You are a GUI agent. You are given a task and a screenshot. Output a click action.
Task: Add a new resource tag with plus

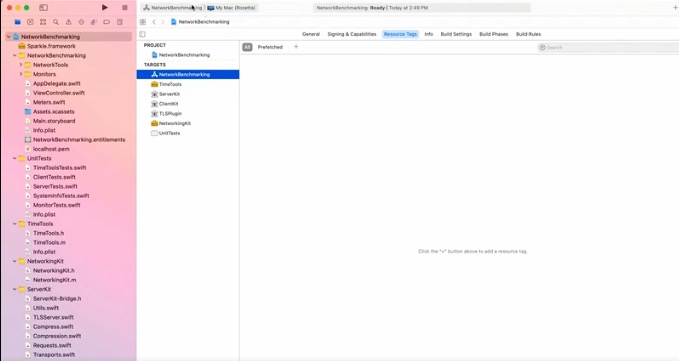296,47
